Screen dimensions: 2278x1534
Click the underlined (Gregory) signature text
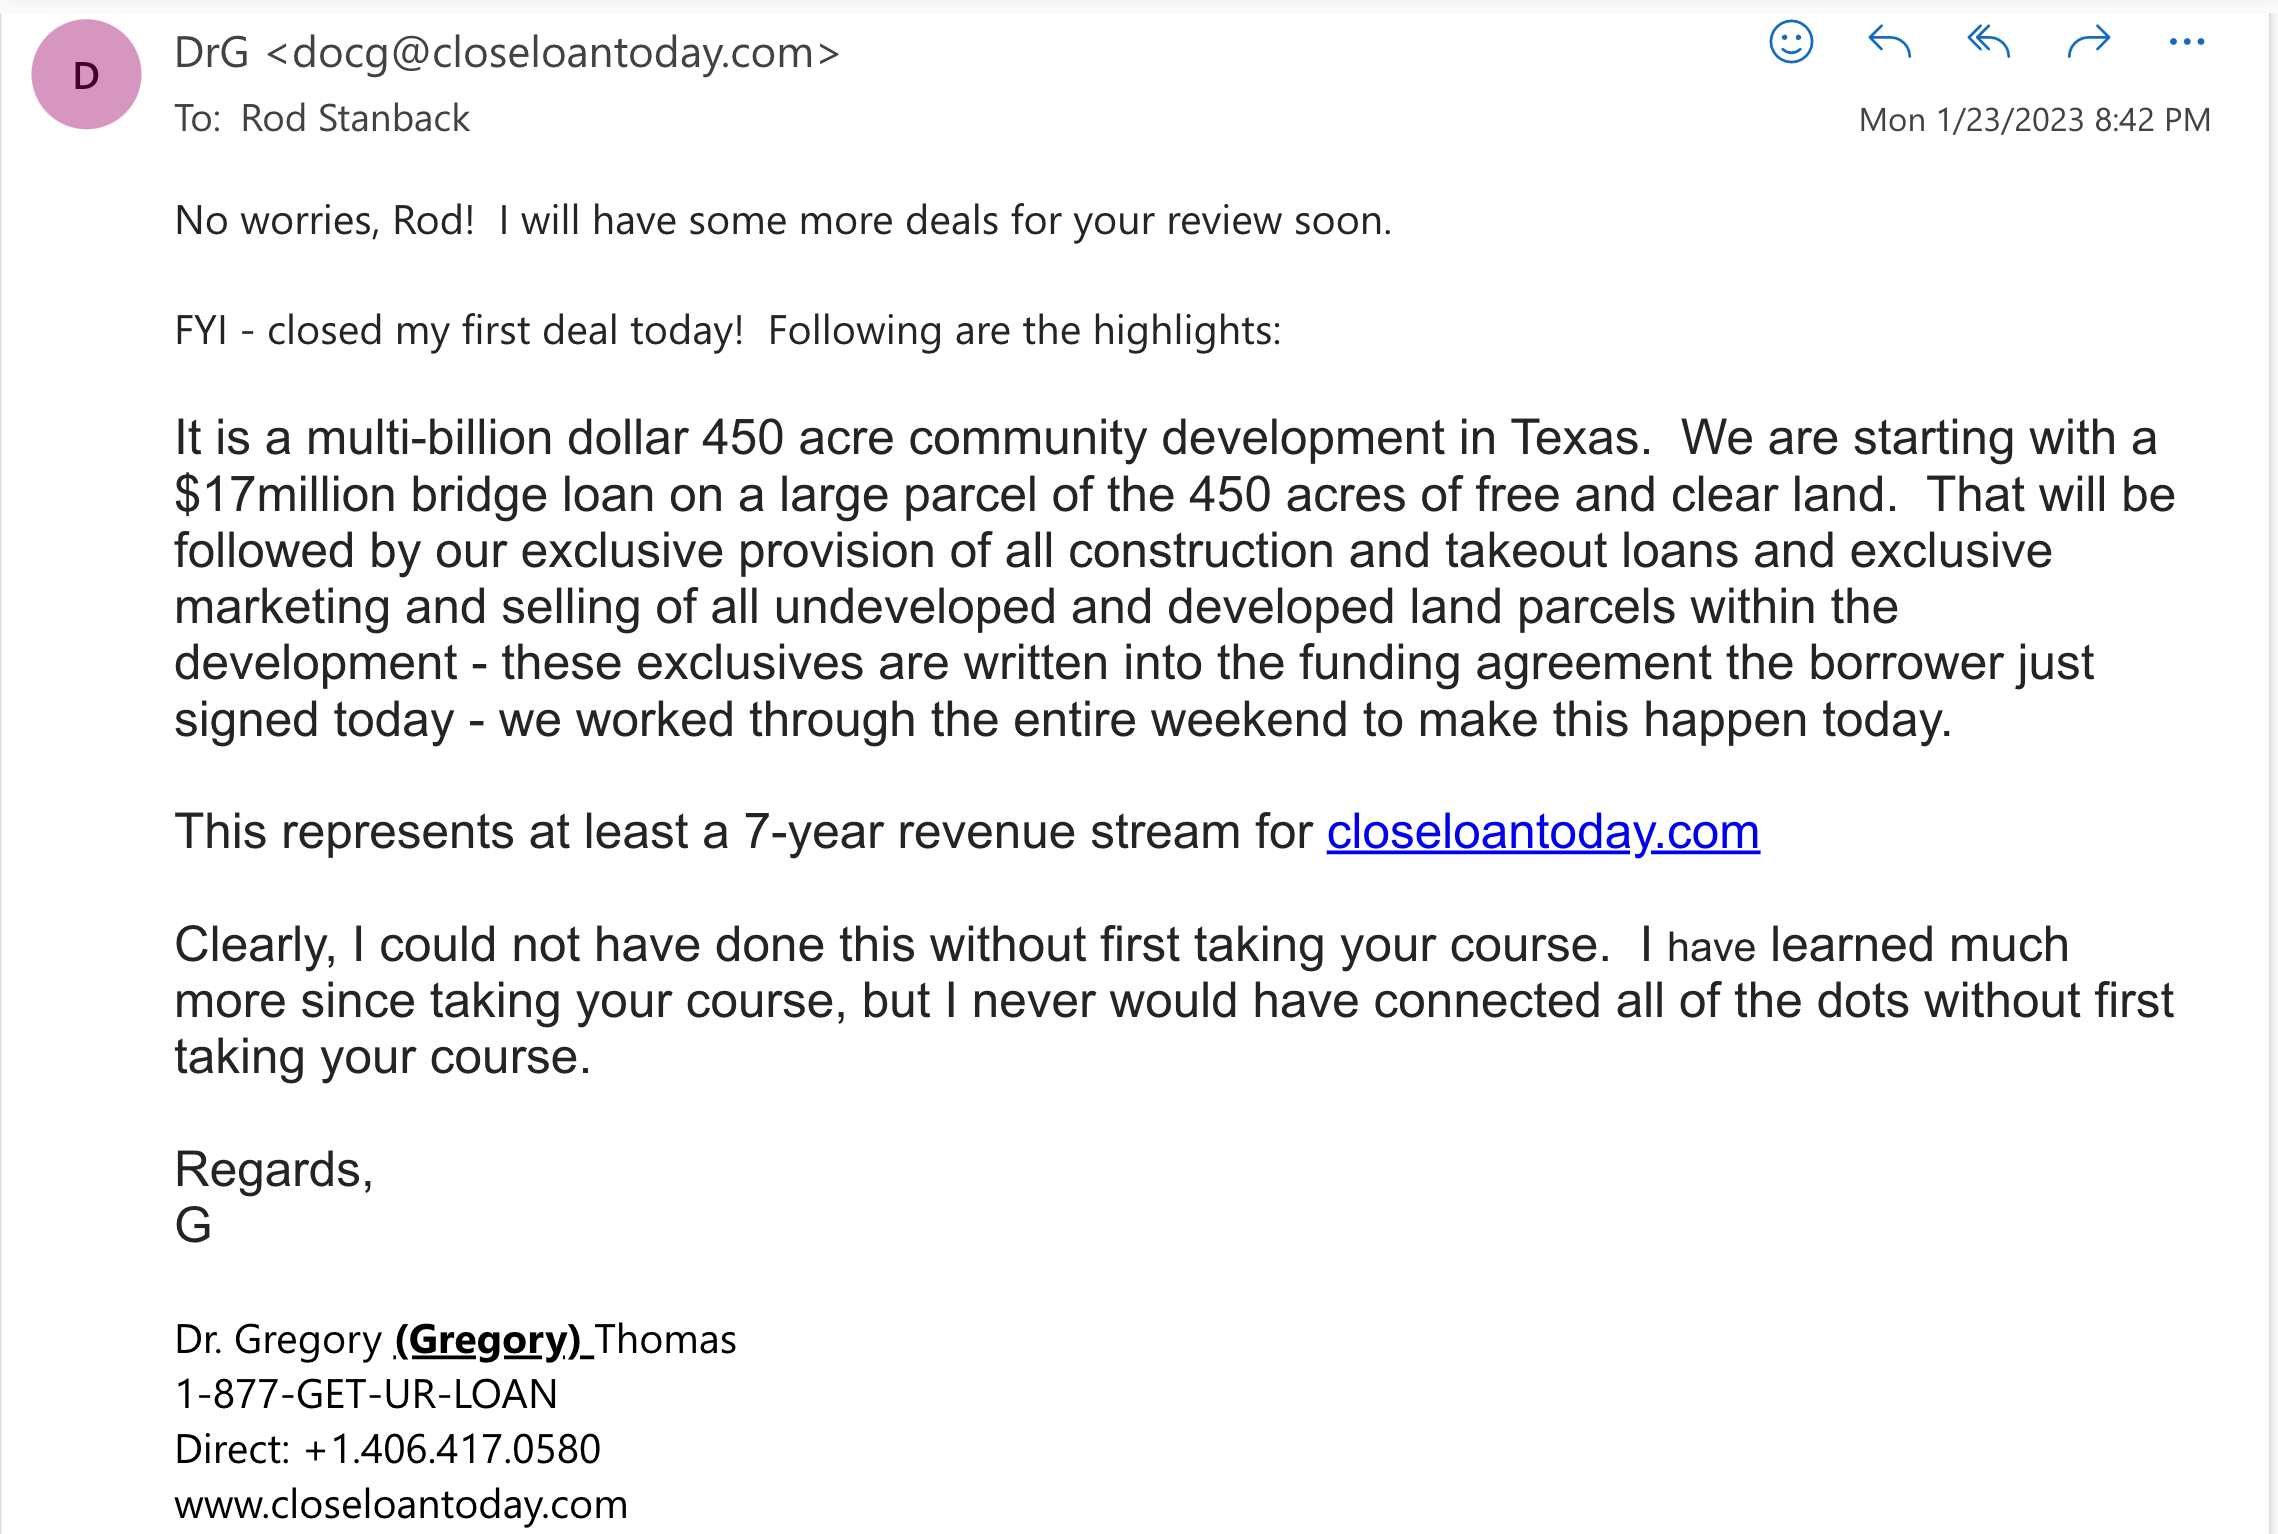coord(487,1339)
